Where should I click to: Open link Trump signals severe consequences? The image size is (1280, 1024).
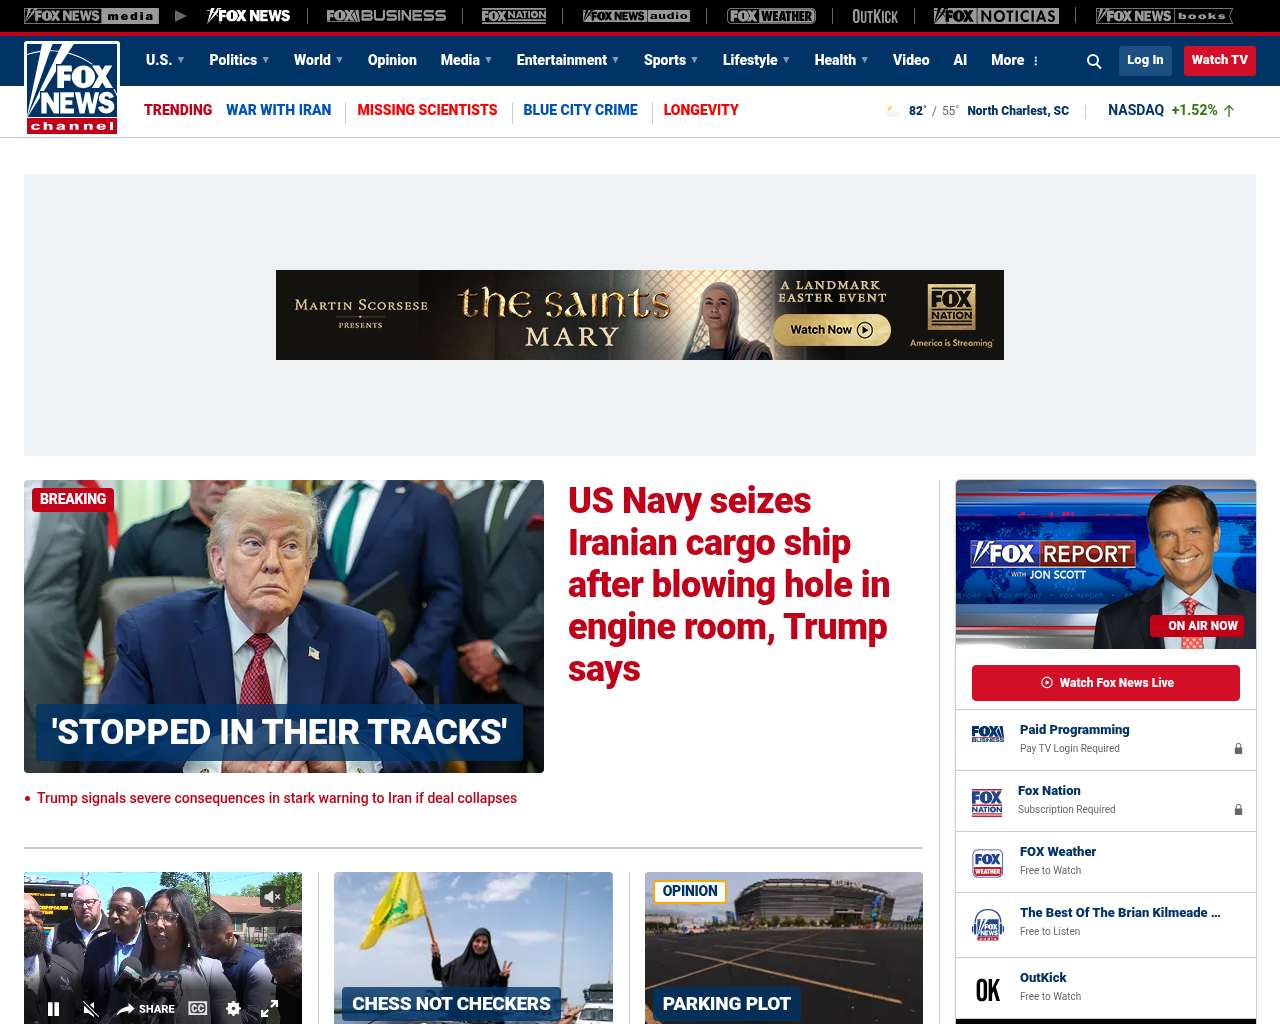pyautogui.click(x=277, y=798)
